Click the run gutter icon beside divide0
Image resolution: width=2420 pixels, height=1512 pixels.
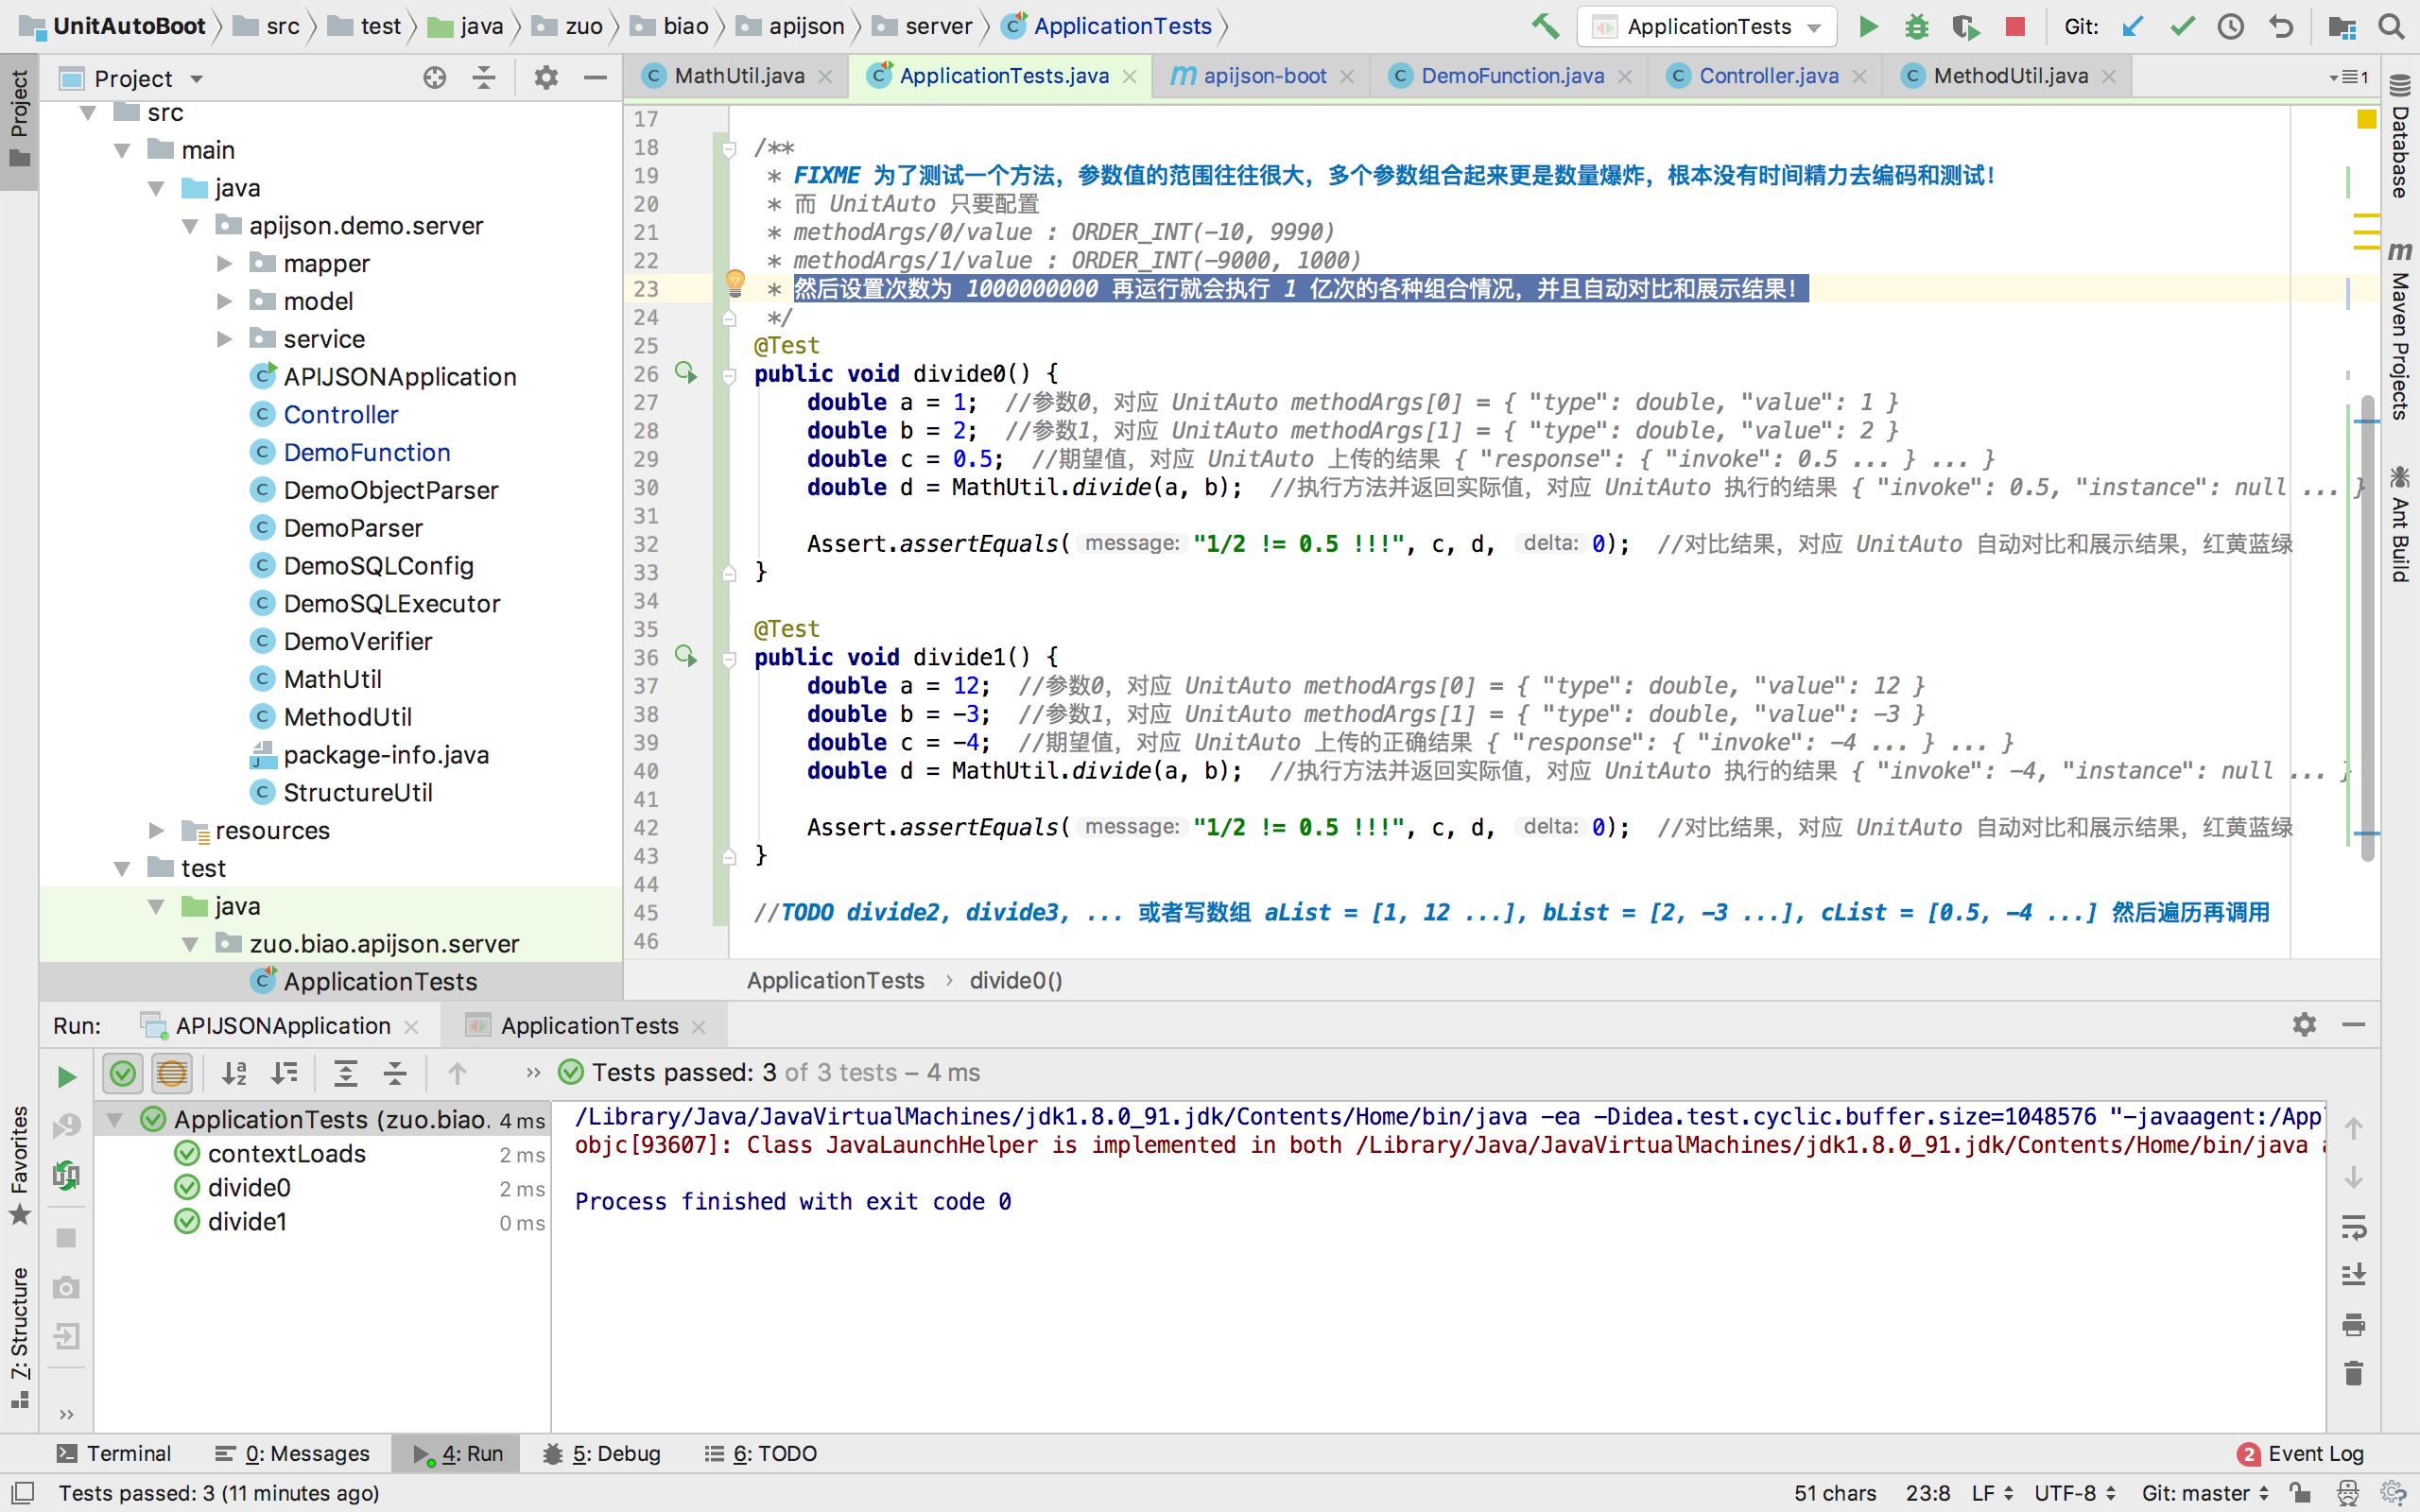point(685,373)
